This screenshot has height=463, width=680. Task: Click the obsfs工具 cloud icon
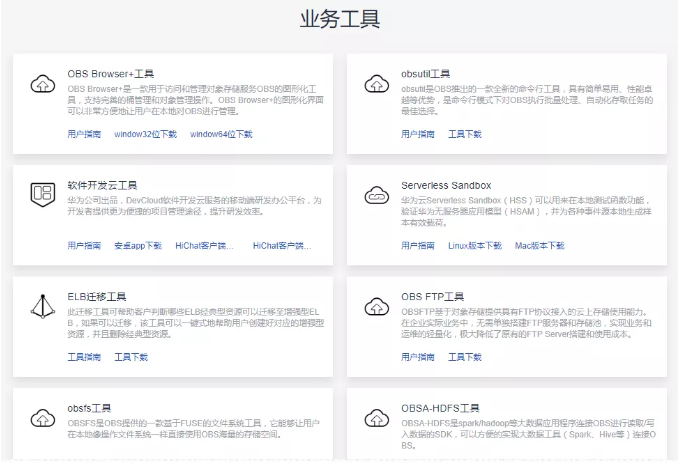42,418
